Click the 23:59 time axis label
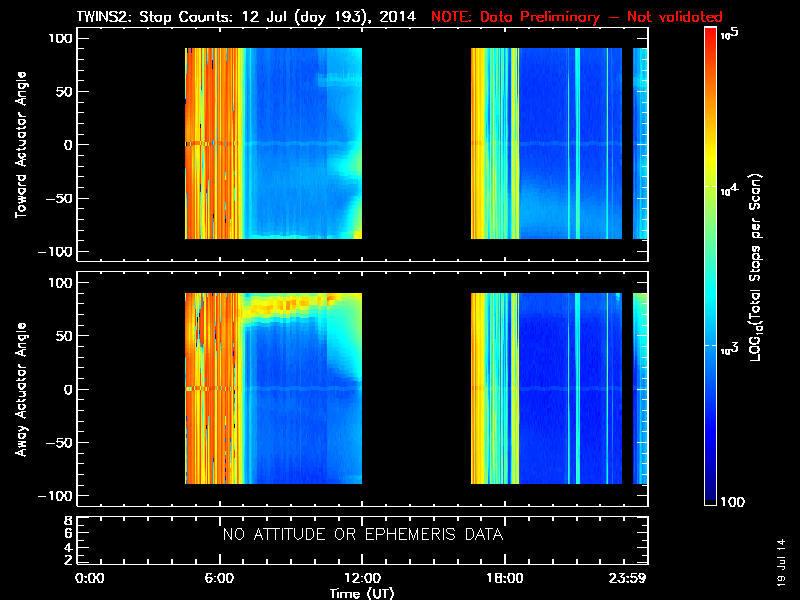Viewport: 800px width, 600px height. point(628,578)
